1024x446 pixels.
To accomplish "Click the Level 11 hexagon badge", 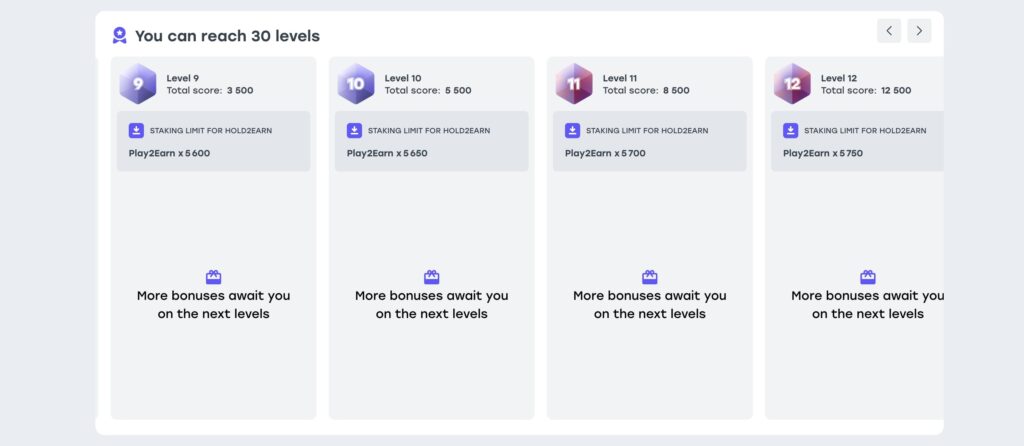I will click(574, 84).
